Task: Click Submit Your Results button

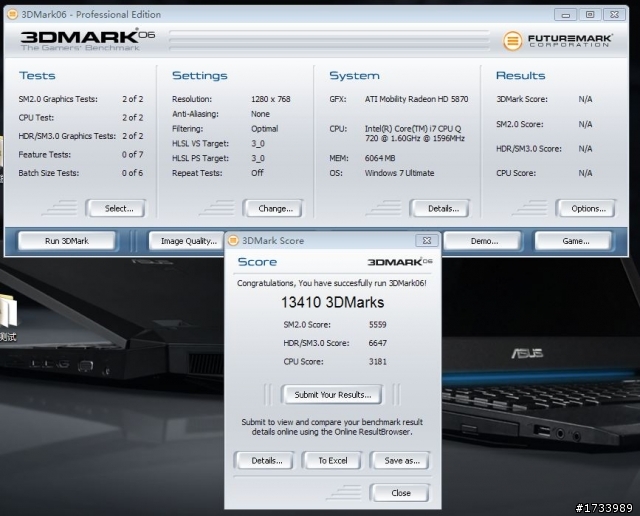Action: pos(332,395)
